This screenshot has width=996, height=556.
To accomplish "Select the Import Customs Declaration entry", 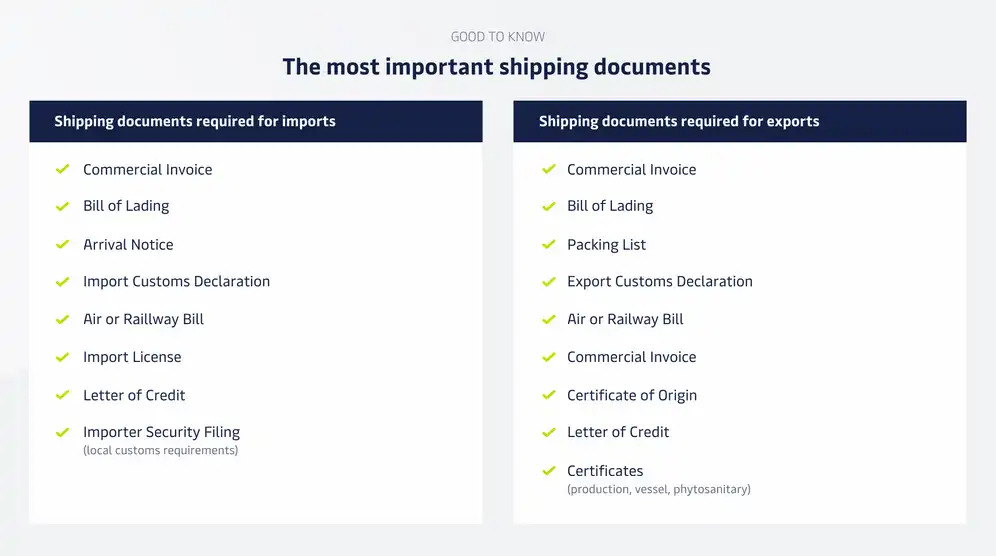I will [x=177, y=281].
